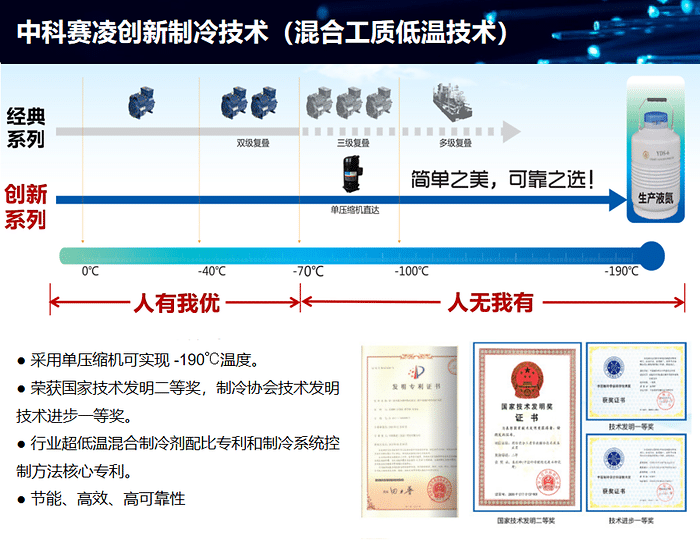700x543 pixels.
Task: Click the slogan 简单之美，可靠之选！
Action: (502, 180)
